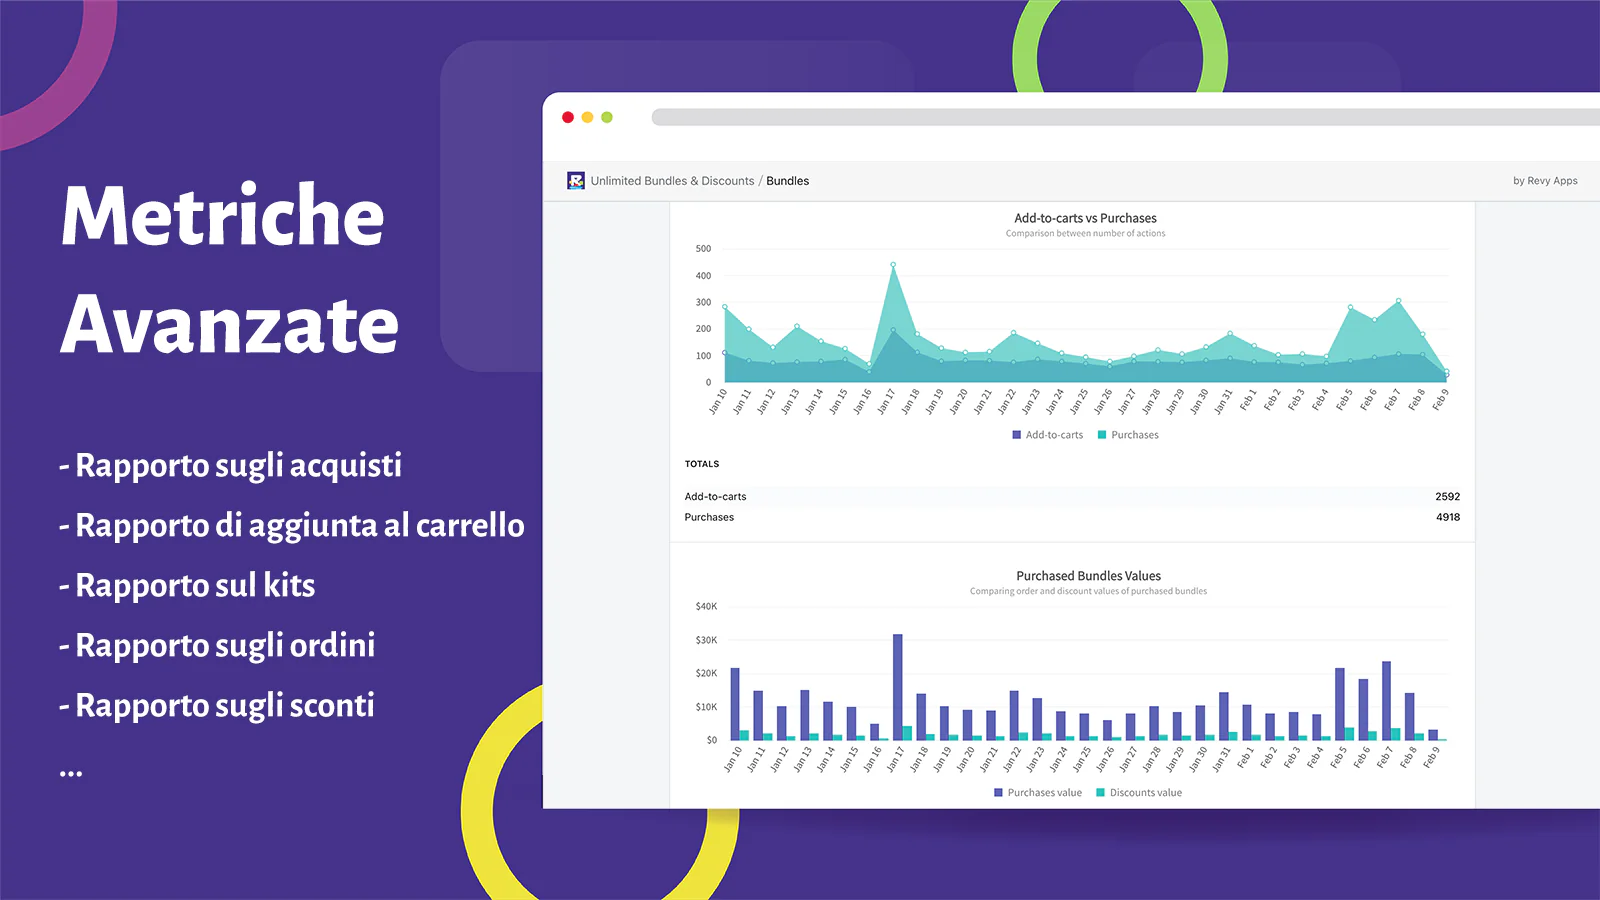
Task: Click the Metriche Avanzate heading
Action: coord(230,270)
